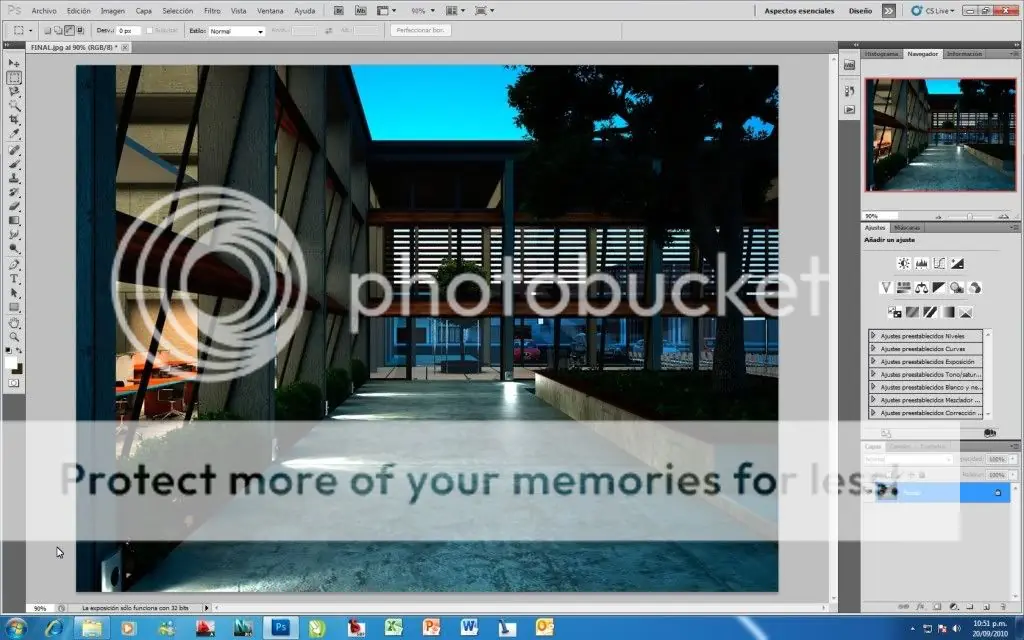1024x640 pixels.
Task: Click Diseño workspace button
Action: tap(860, 10)
